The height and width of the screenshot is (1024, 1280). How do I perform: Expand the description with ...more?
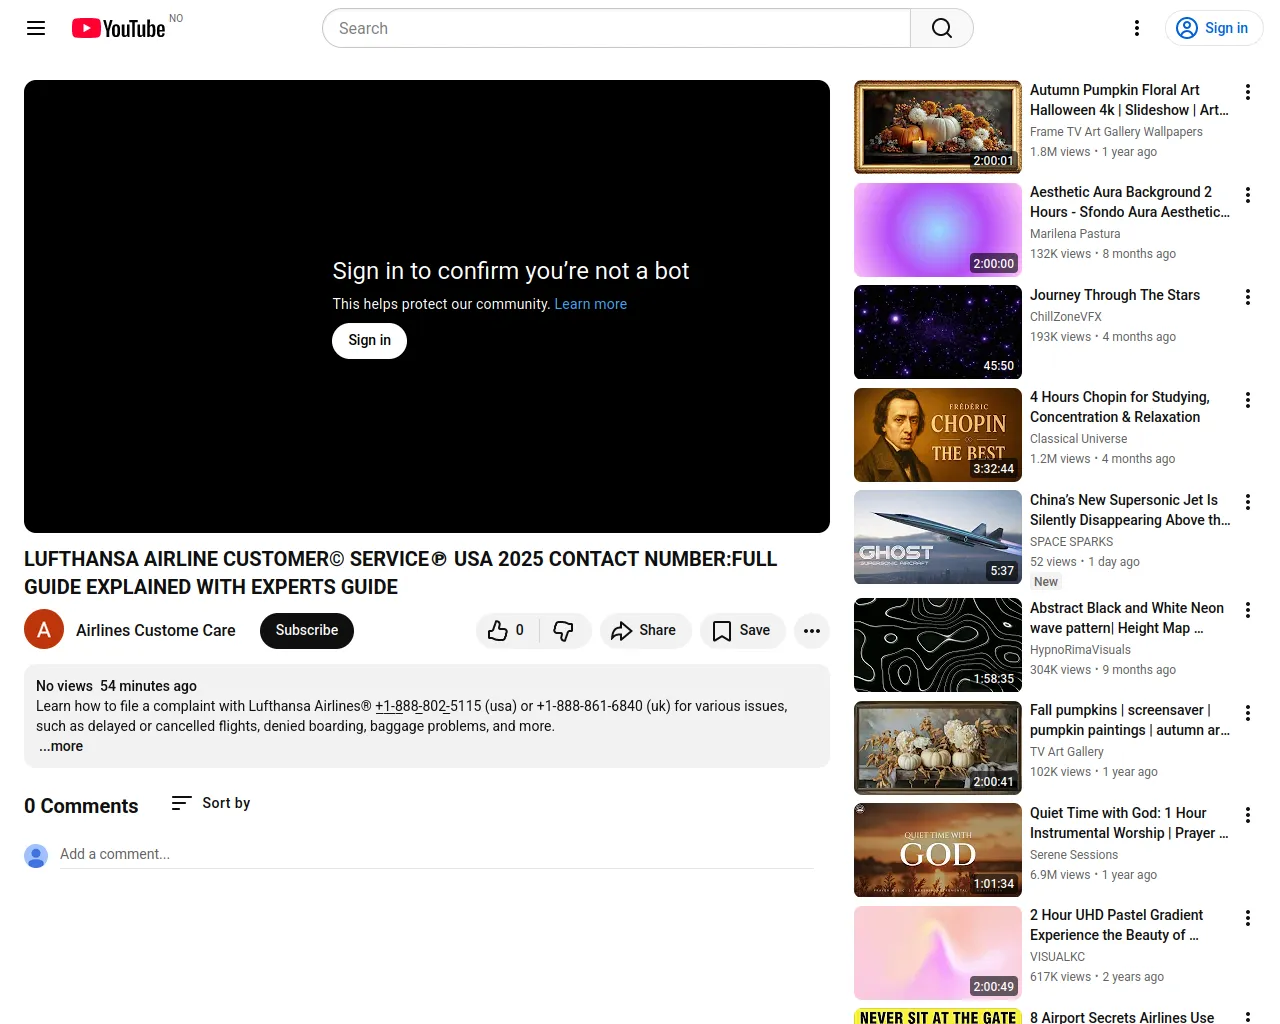(x=62, y=747)
